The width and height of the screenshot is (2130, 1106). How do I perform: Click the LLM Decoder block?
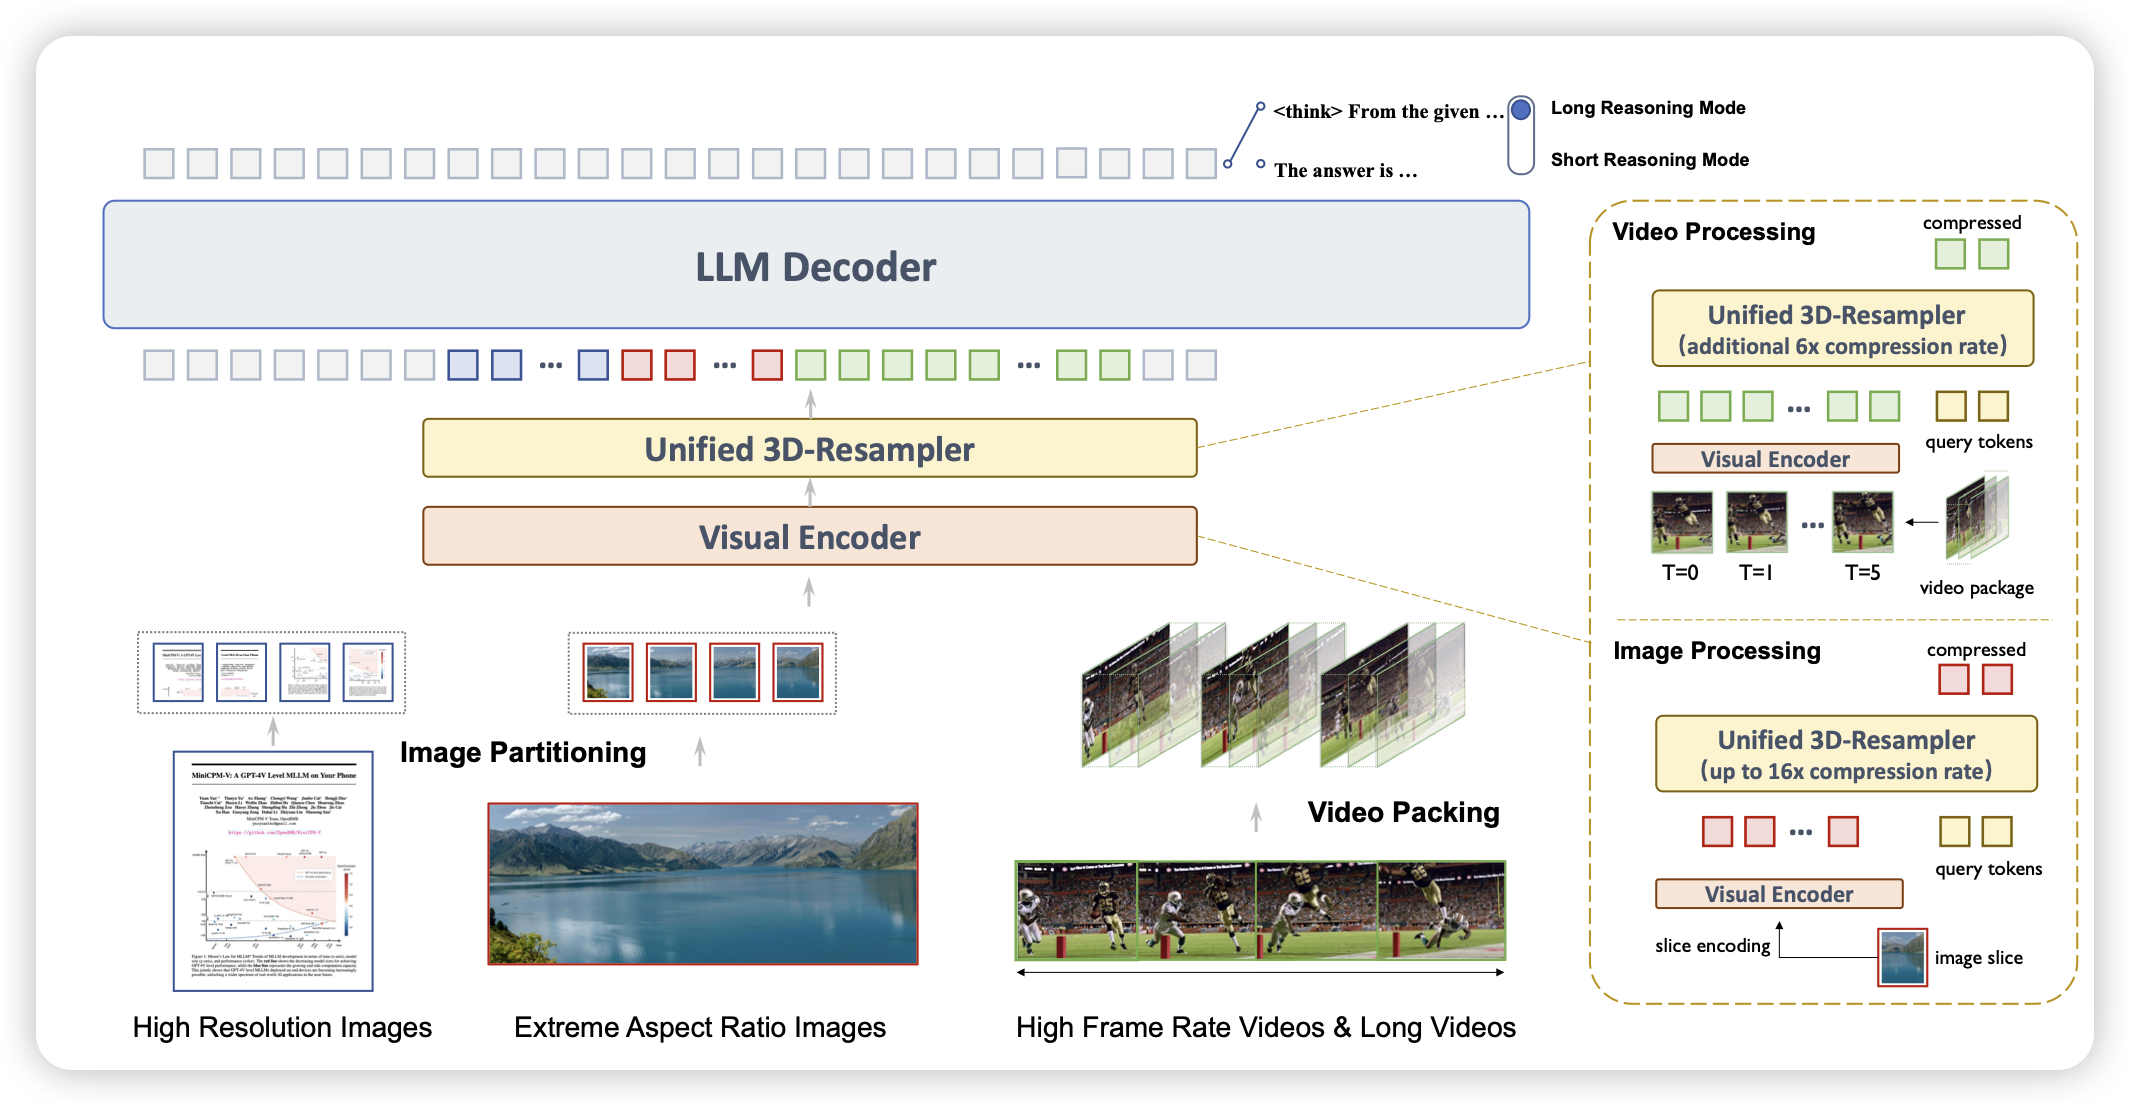815,265
